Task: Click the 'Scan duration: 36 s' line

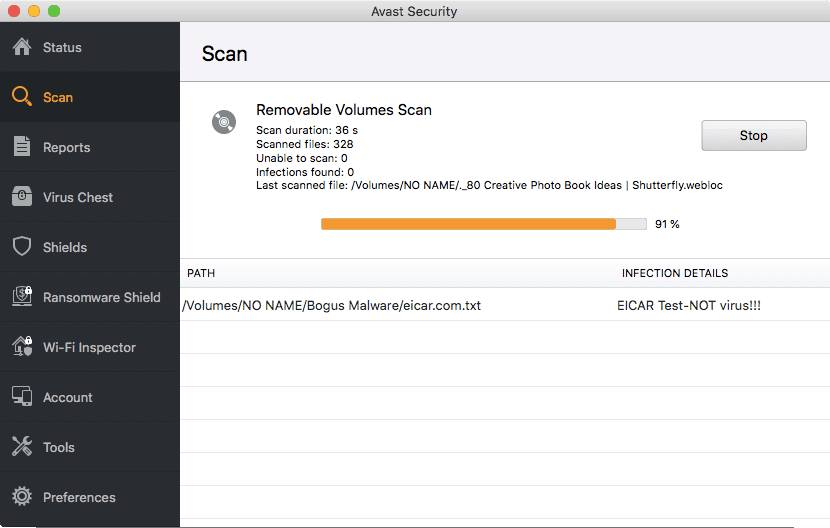Action: pos(307,130)
